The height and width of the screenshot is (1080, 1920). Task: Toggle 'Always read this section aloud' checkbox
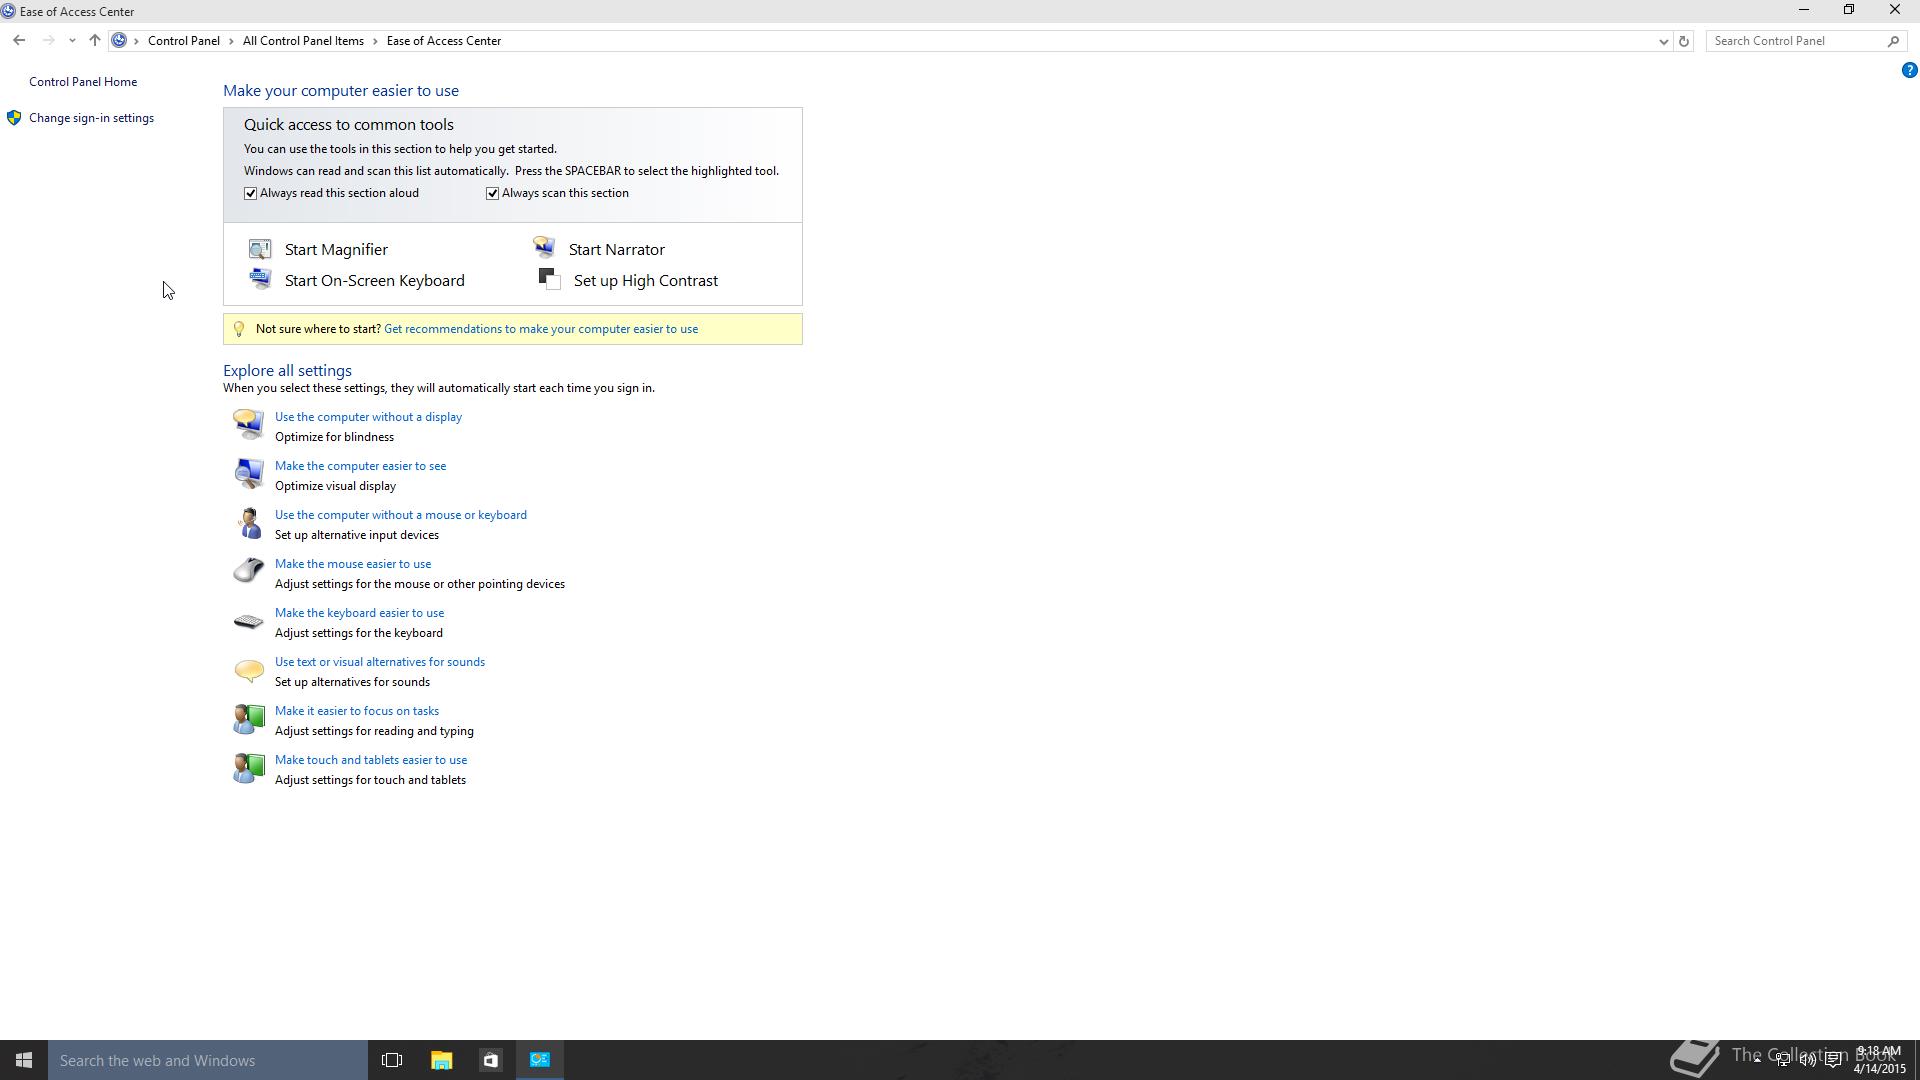pos(251,193)
